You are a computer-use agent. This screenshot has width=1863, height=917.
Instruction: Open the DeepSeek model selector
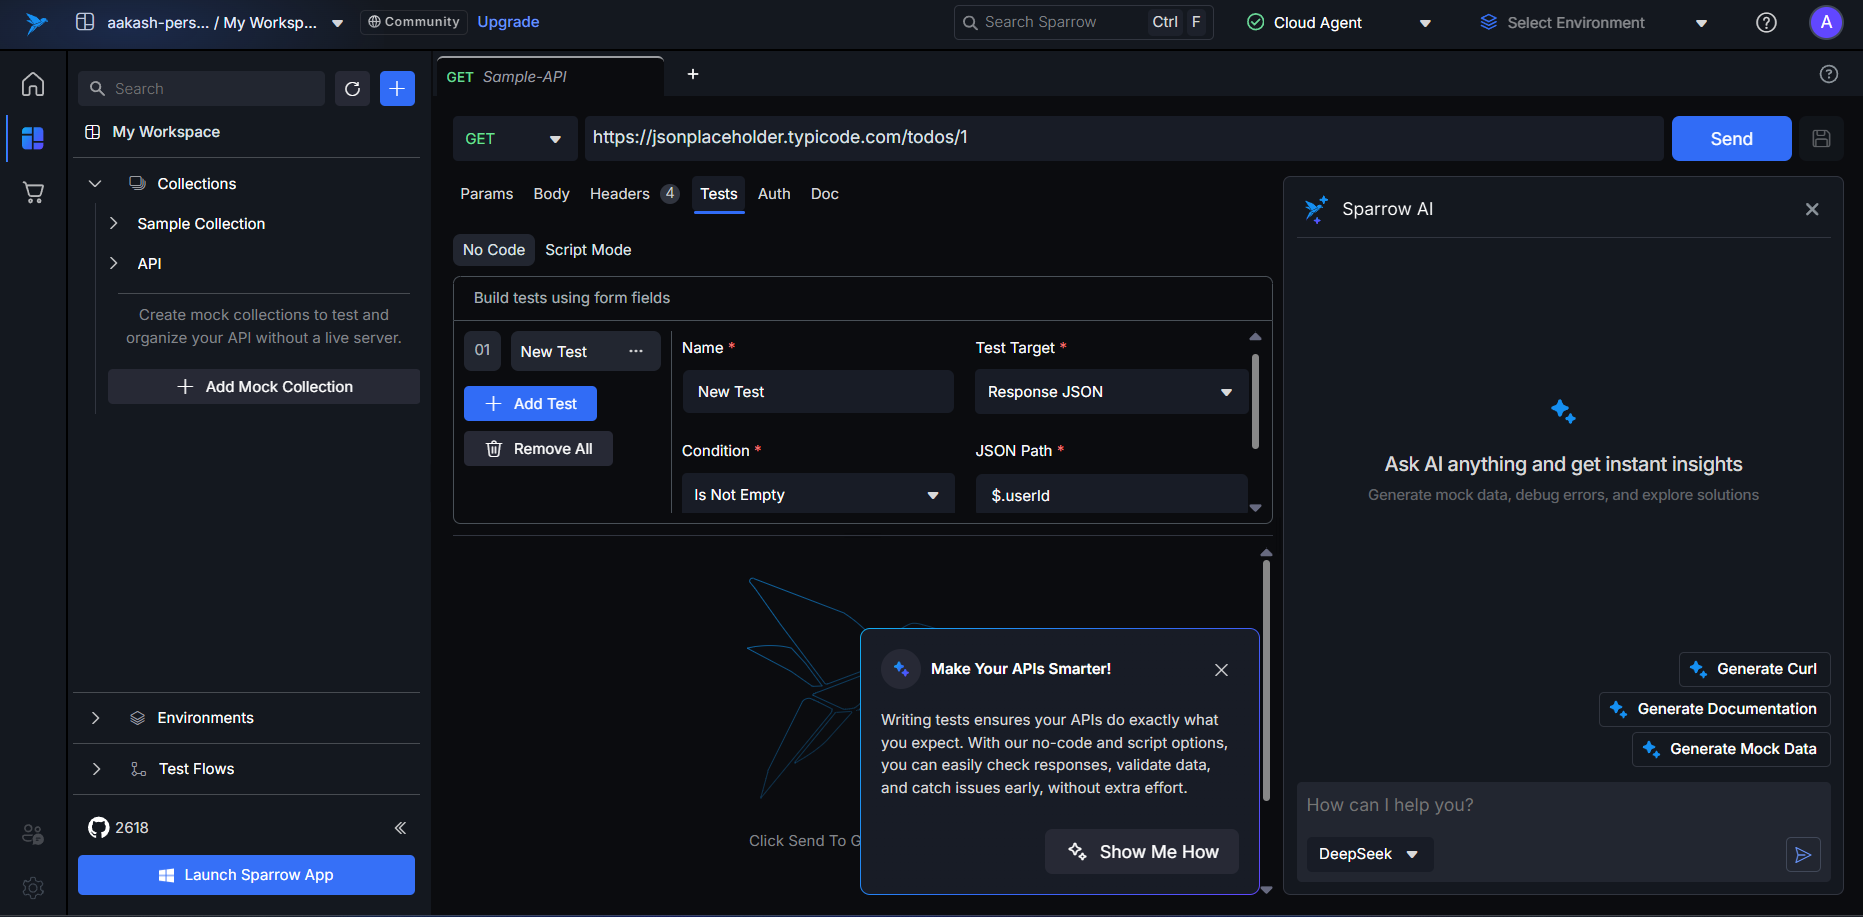1368,854
